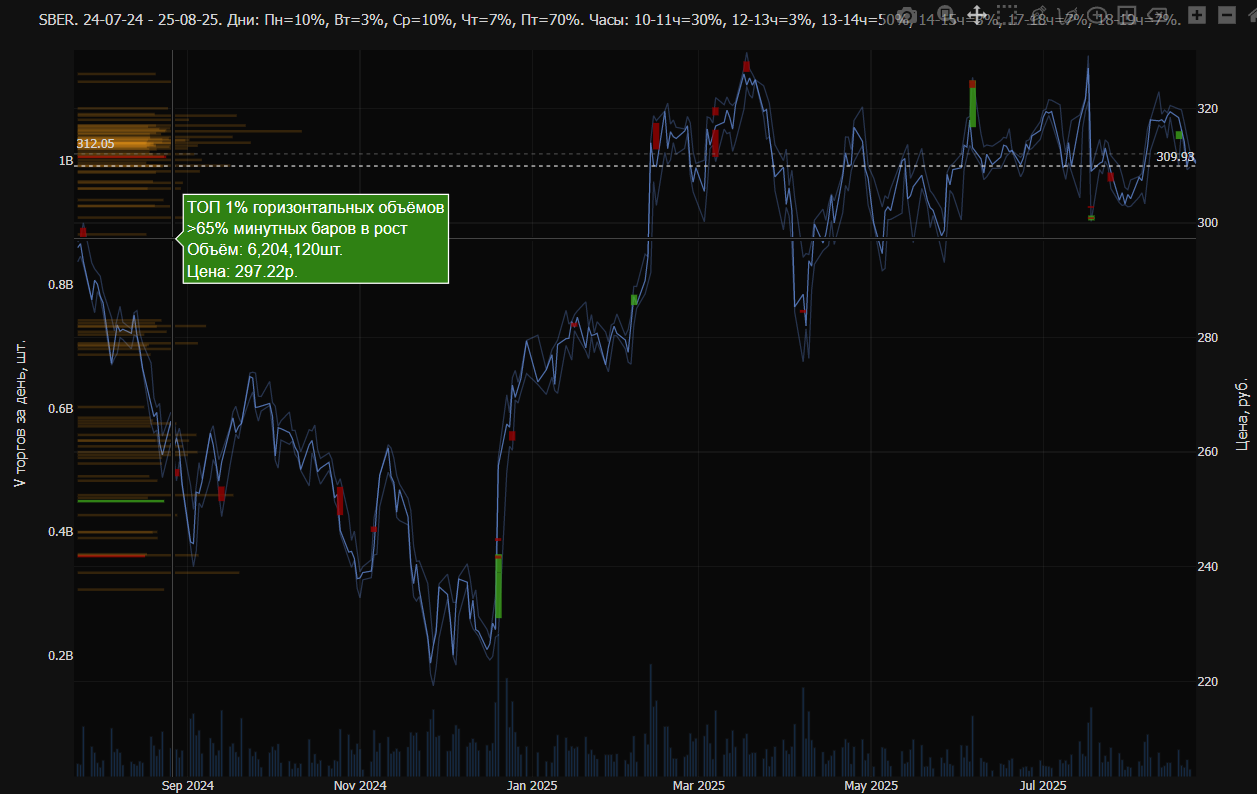Click the tall green marker near June 2025 peak

pyautogui.click(x=972, y=104)
